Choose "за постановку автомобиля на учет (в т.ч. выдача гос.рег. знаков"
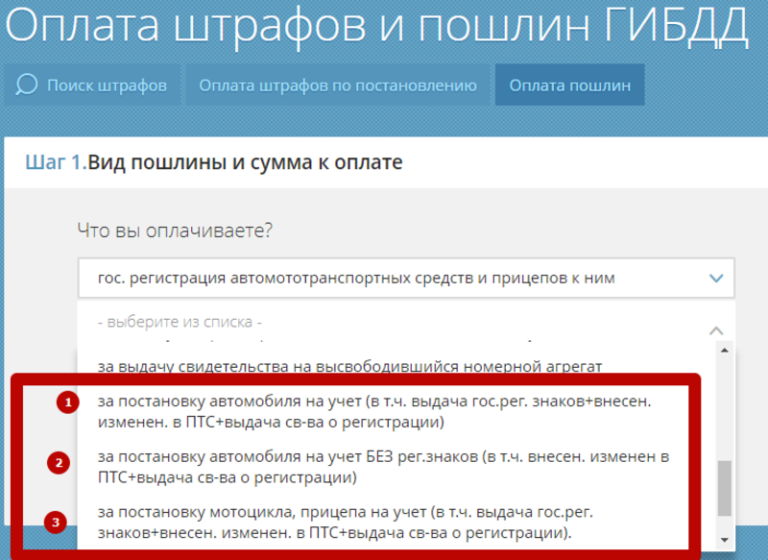The image size is (768, 560). click(x=375, y=412)
